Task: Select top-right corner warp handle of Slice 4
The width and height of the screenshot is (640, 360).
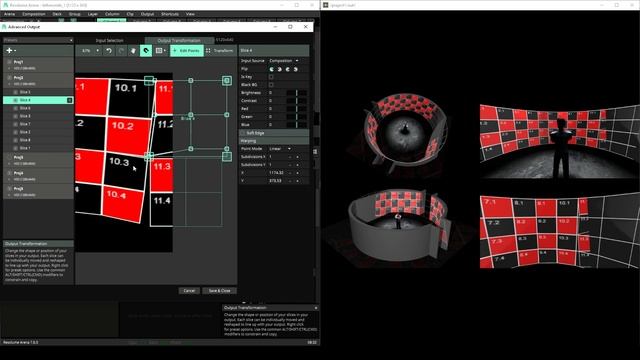Action: (227, 81)
